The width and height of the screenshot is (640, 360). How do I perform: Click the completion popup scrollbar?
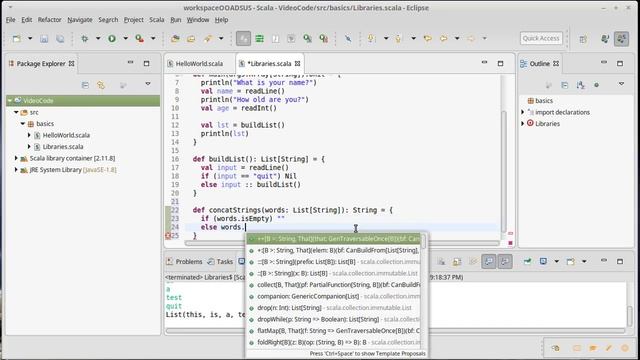click(424, 242)
